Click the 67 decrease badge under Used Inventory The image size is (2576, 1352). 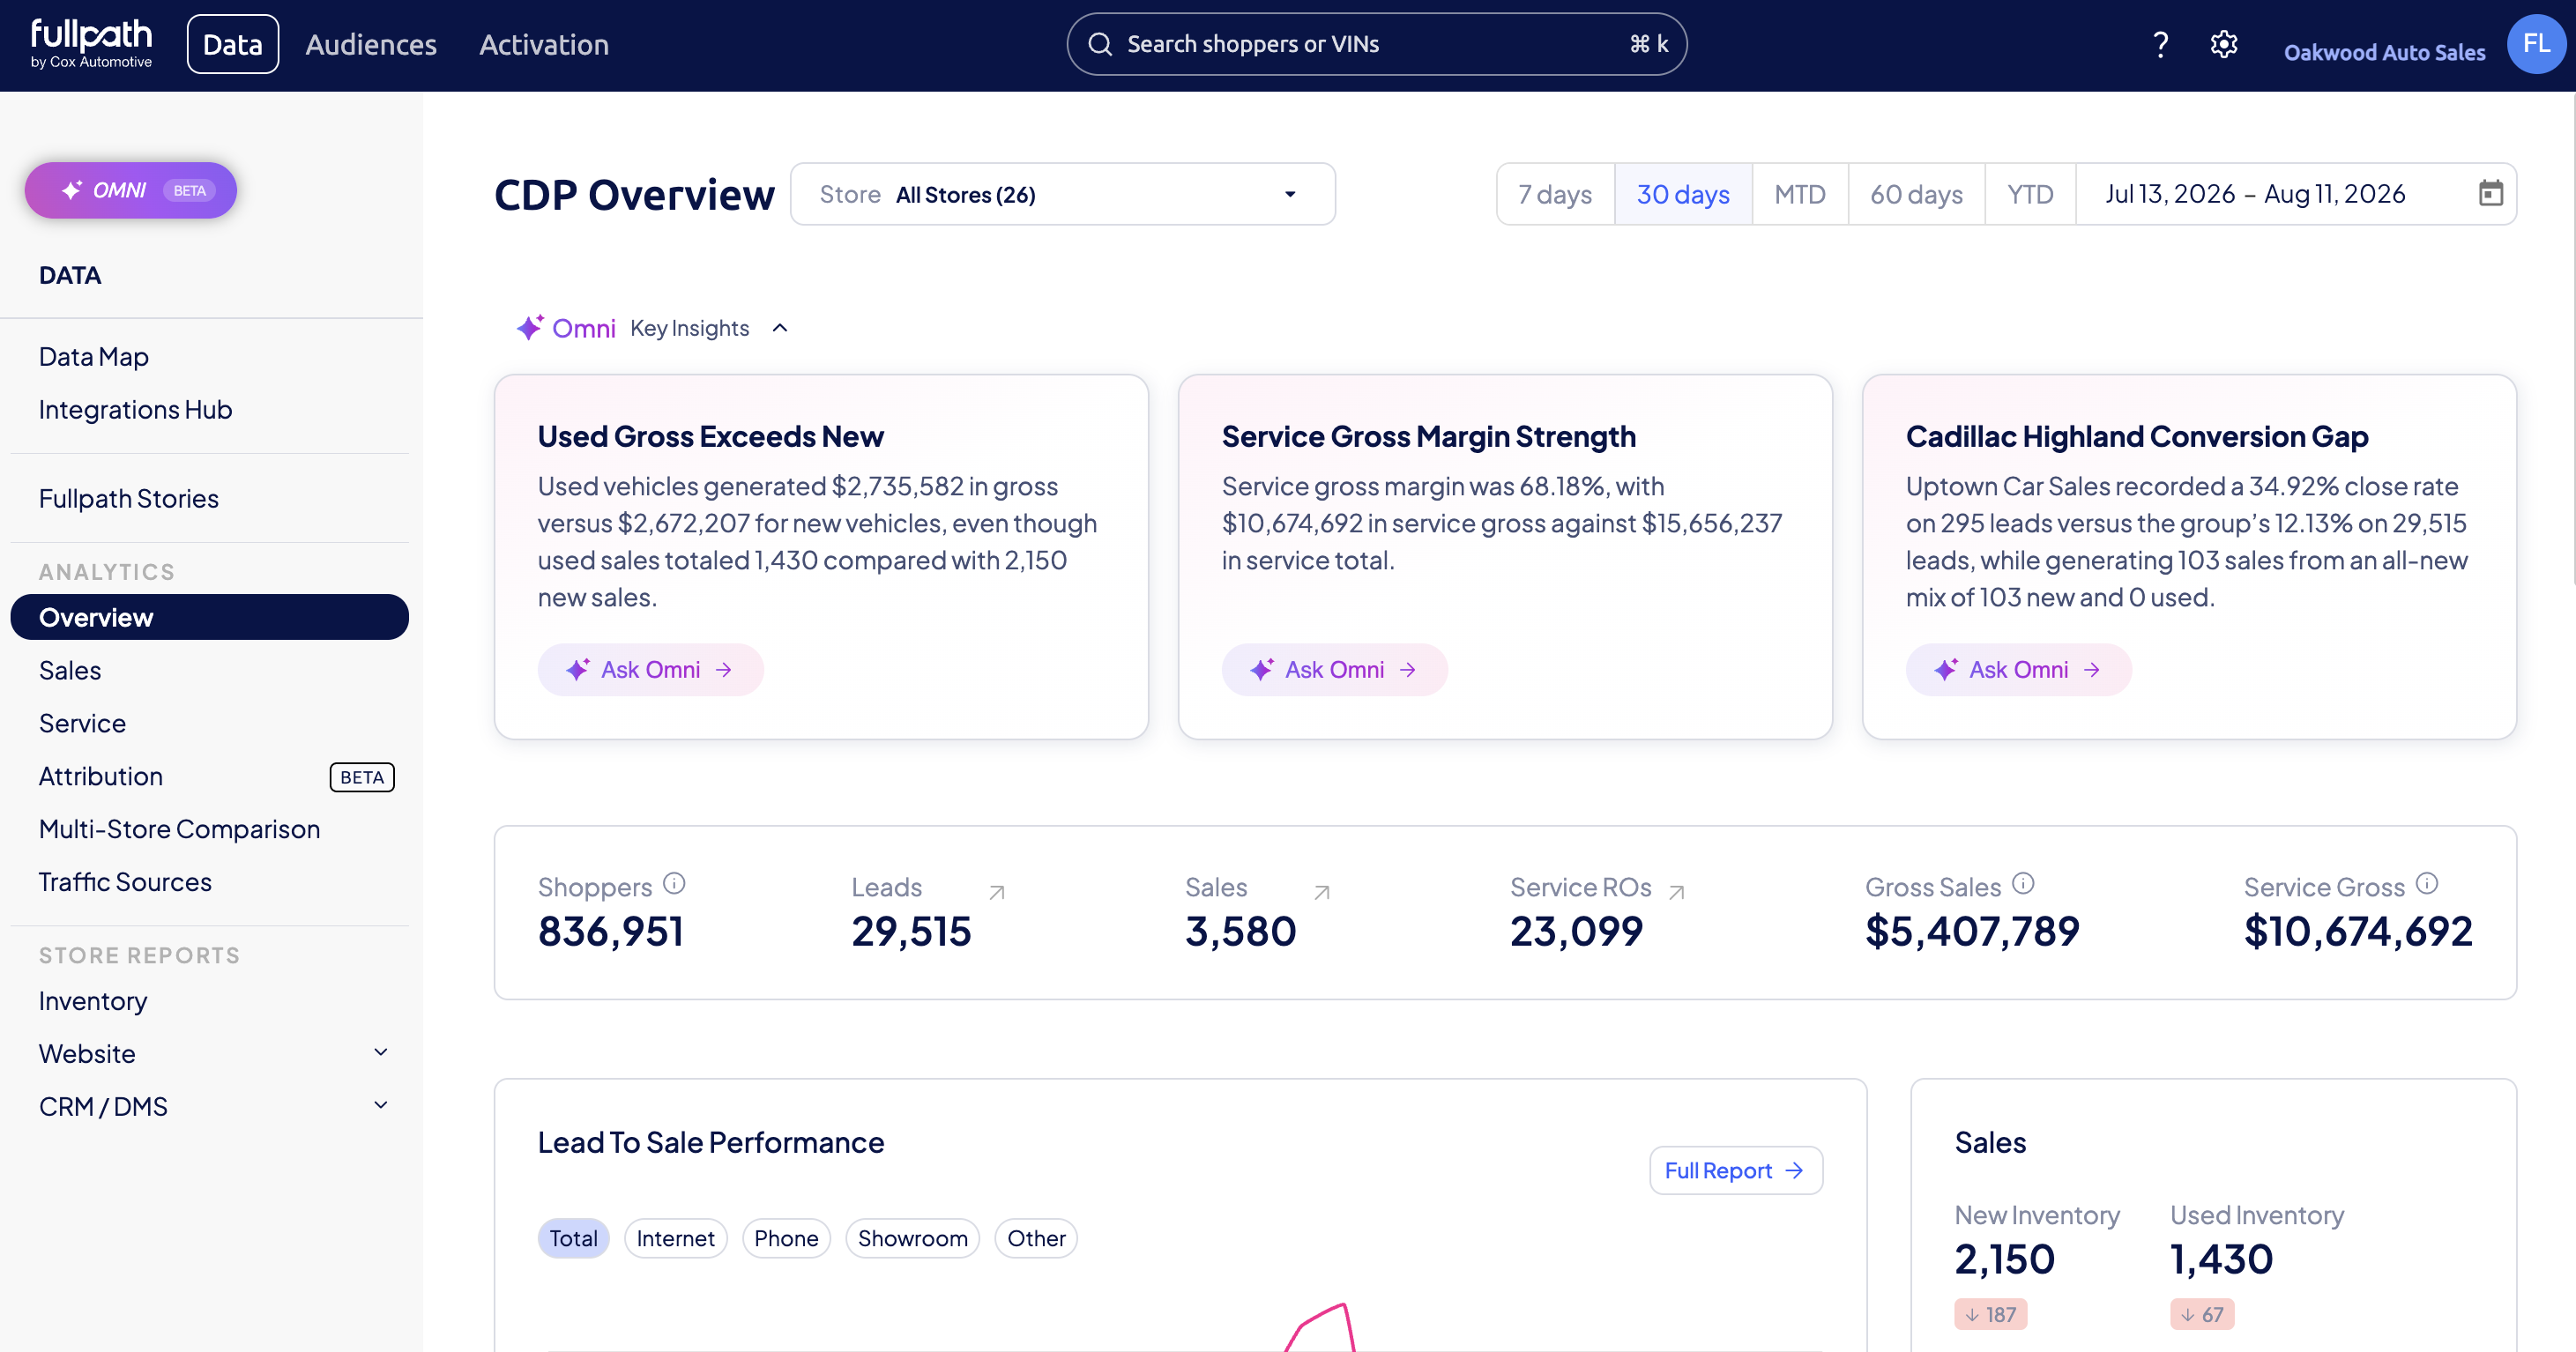click(2202, 1314)
